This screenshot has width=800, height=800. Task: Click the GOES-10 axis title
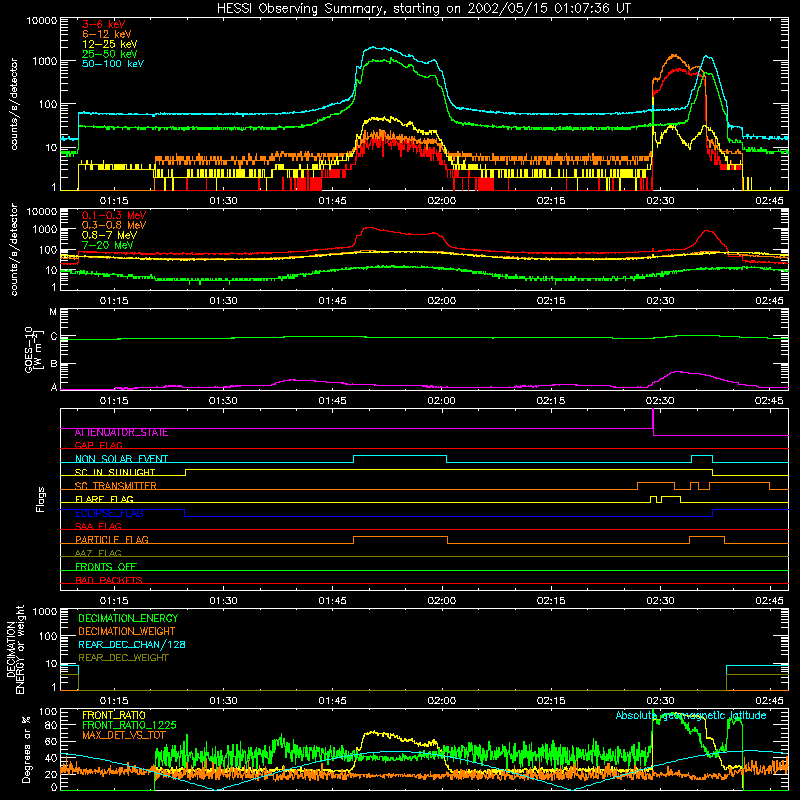tap(34, 349)
